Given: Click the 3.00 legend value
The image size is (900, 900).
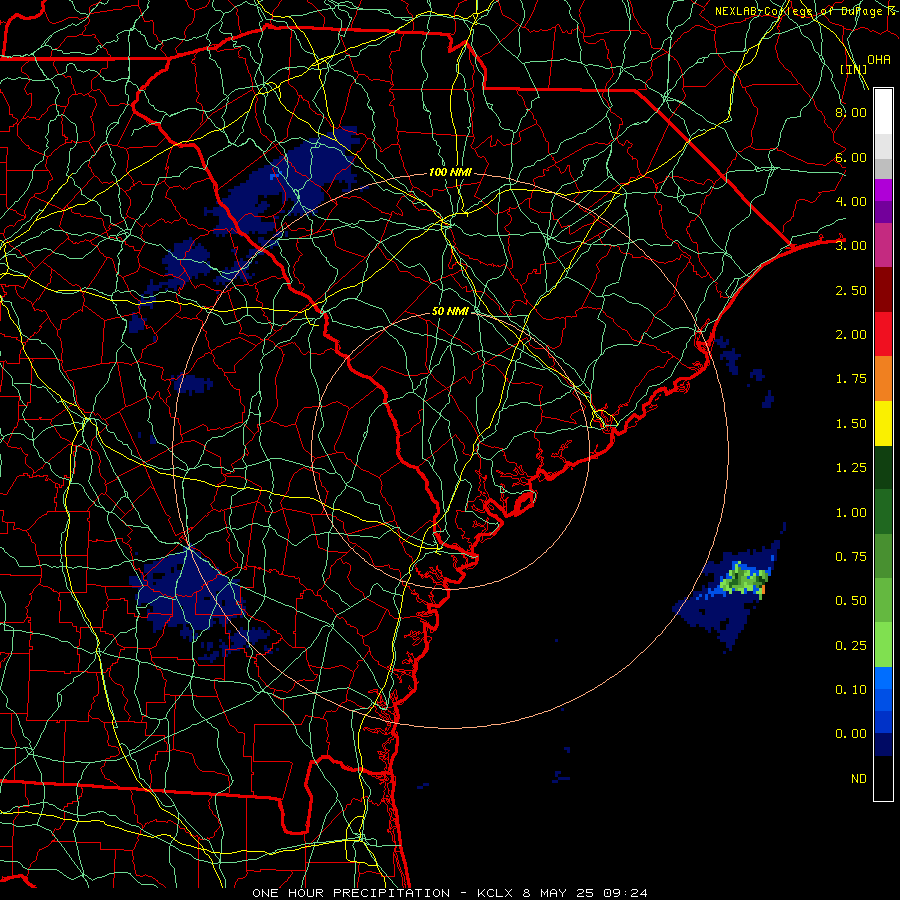Looking at the screenshot, I should [851, 246].
